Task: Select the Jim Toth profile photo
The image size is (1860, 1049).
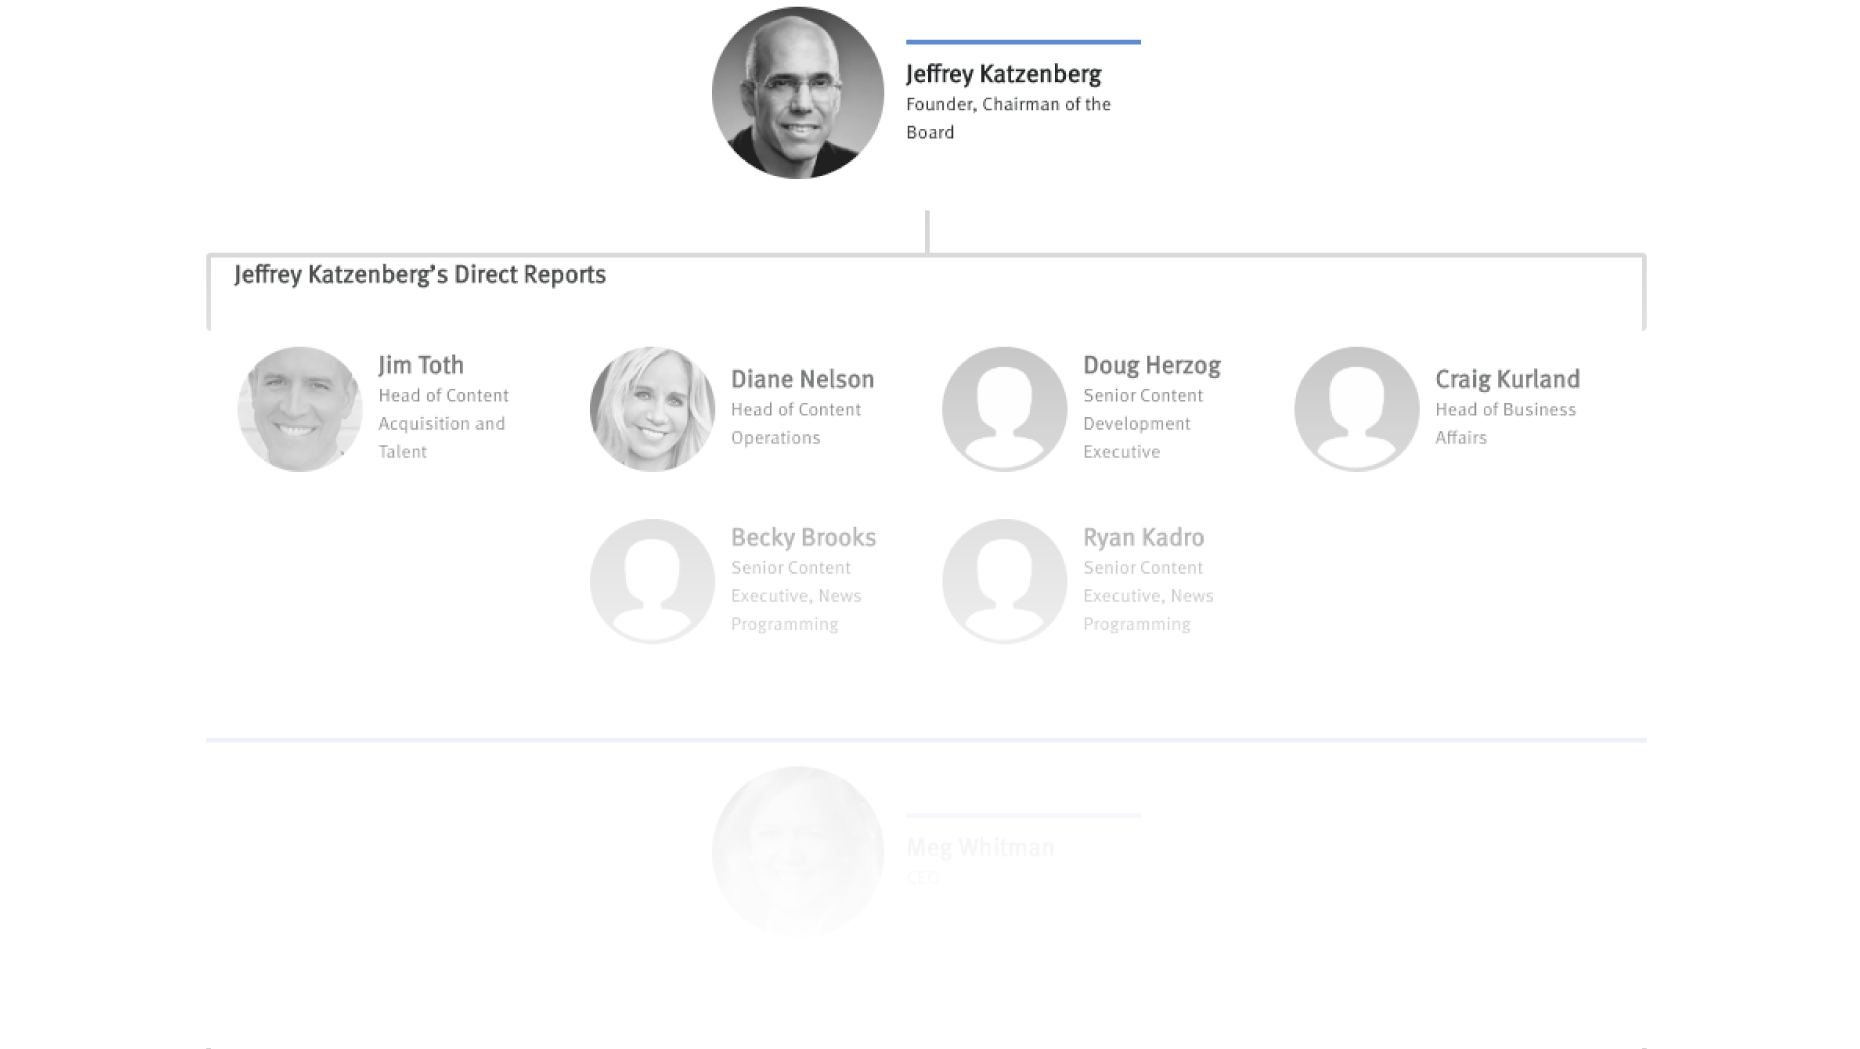Action: coord(300,409)
